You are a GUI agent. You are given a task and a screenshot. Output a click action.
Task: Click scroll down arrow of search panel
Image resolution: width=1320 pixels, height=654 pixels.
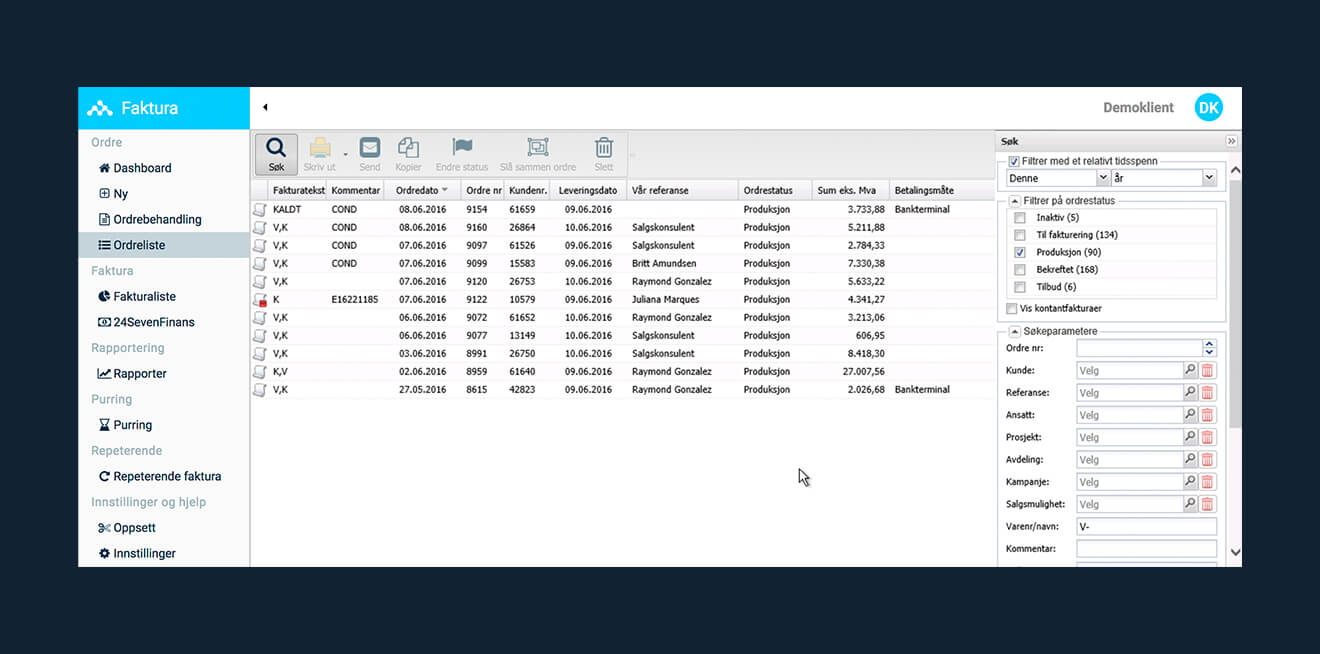(x=1235, y=552)
